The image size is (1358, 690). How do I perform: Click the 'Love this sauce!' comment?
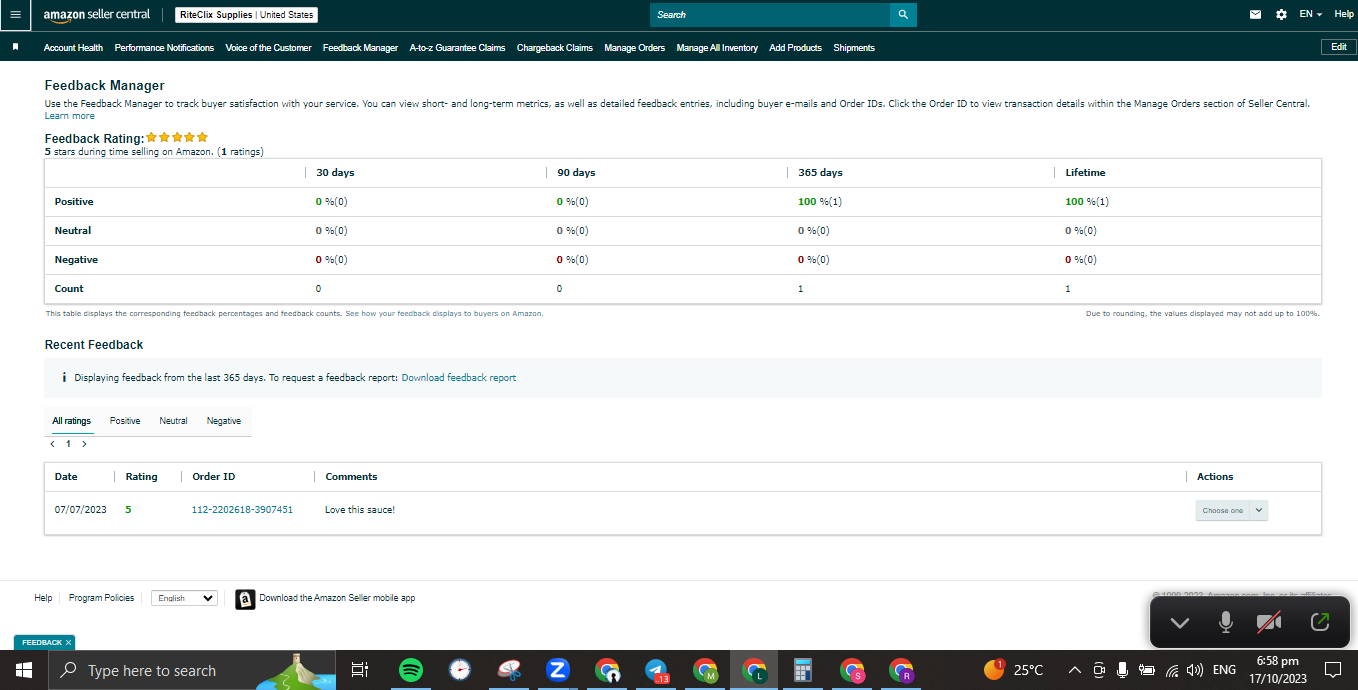[x=360, y=510]
